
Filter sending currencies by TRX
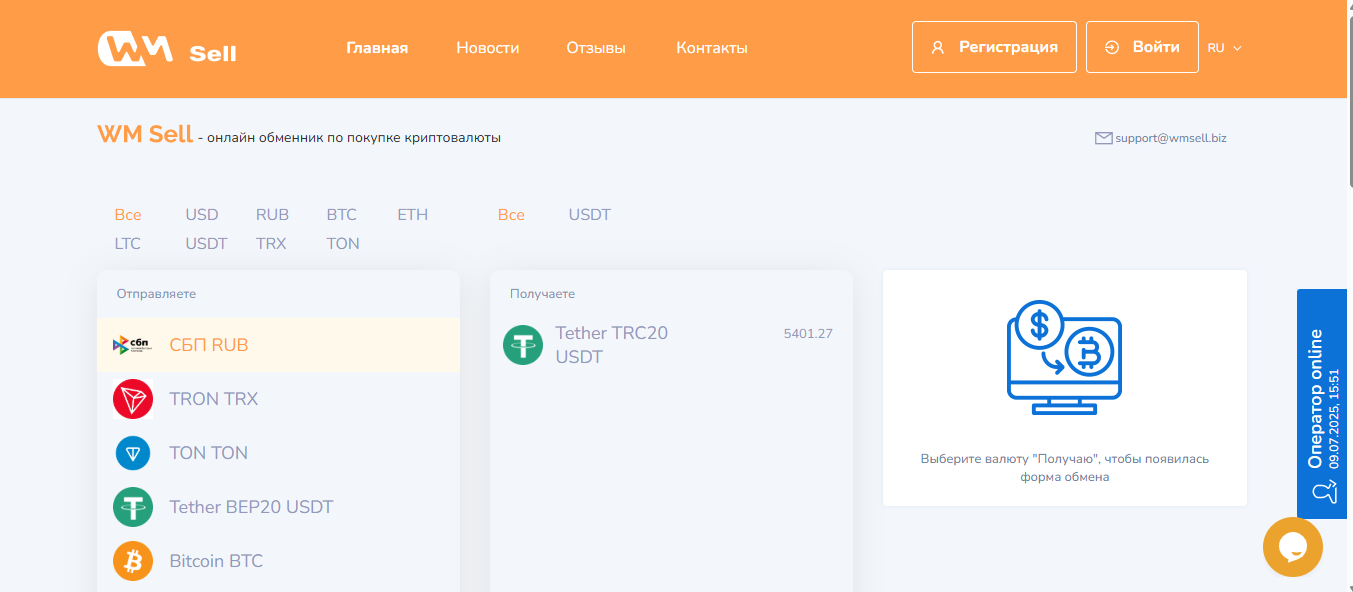[271, 244]
